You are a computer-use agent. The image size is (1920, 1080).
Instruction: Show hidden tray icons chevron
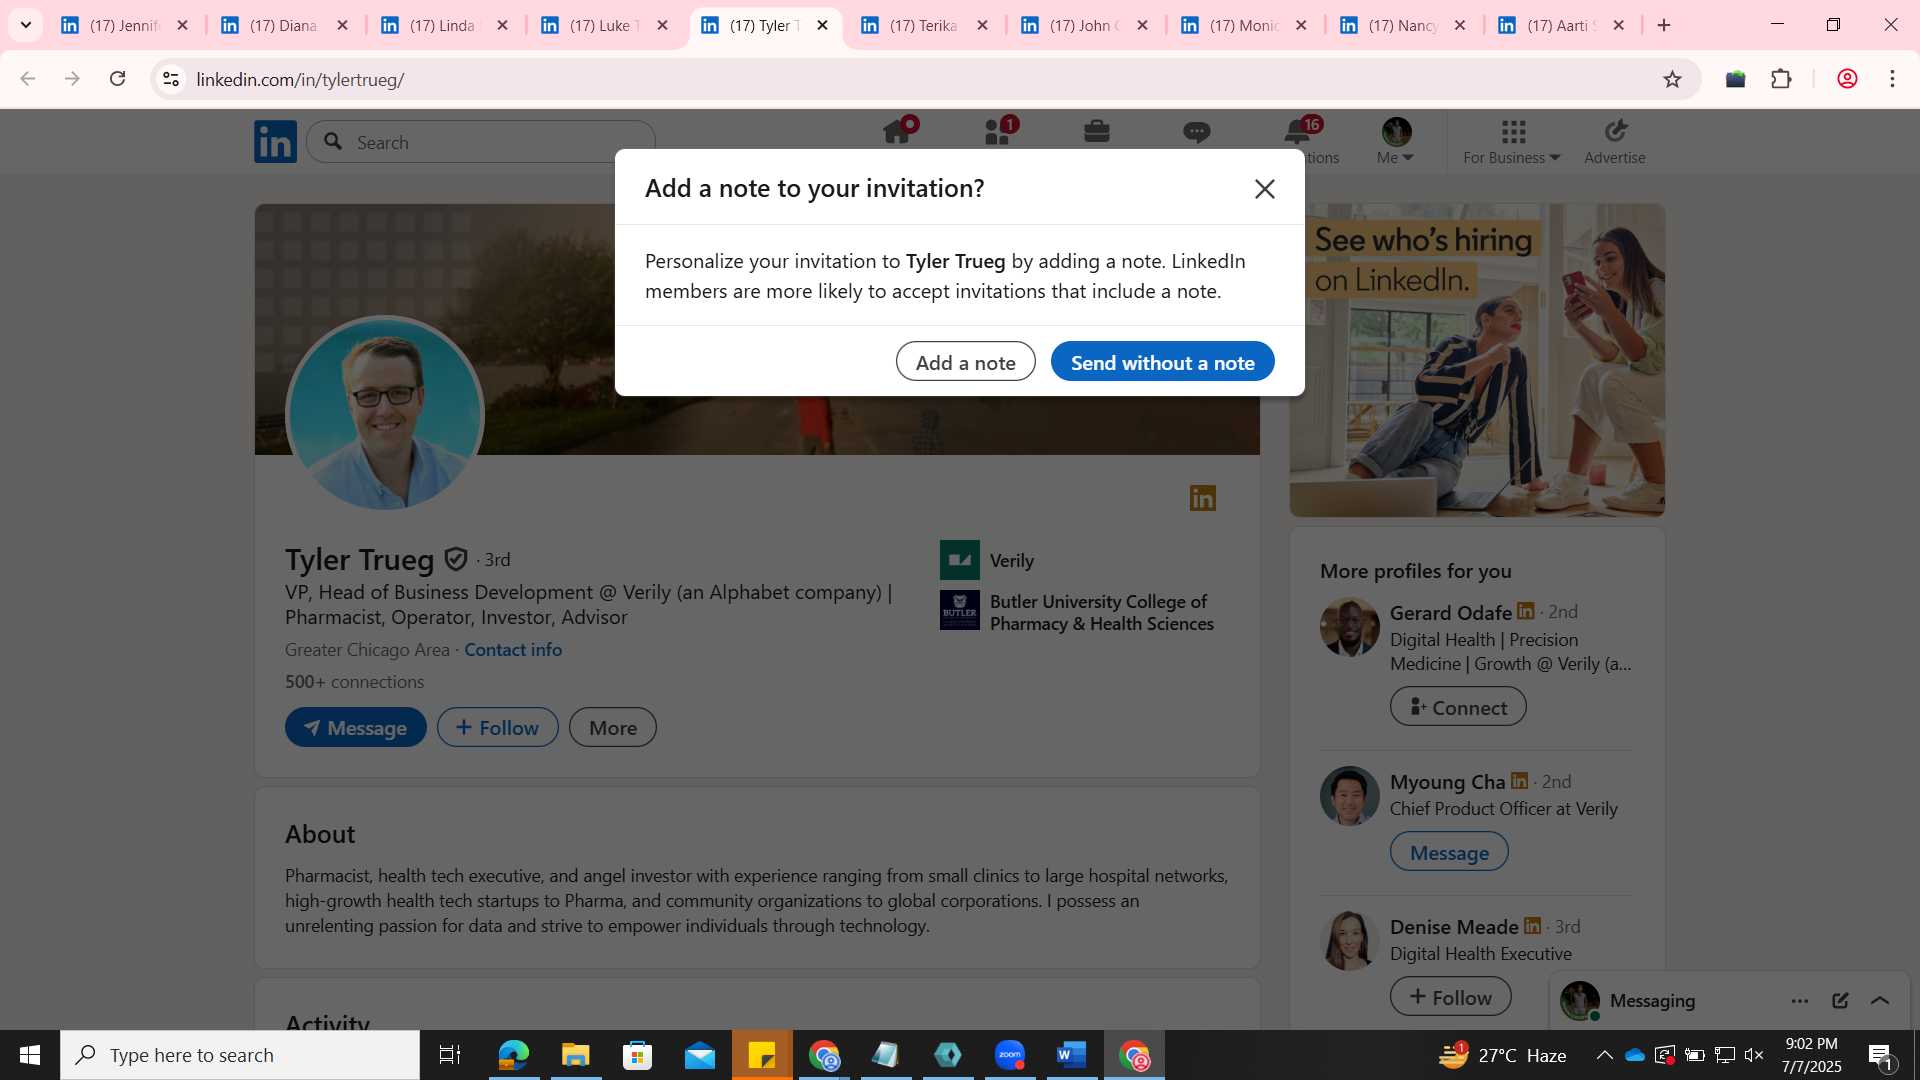pos(1604,1055)
